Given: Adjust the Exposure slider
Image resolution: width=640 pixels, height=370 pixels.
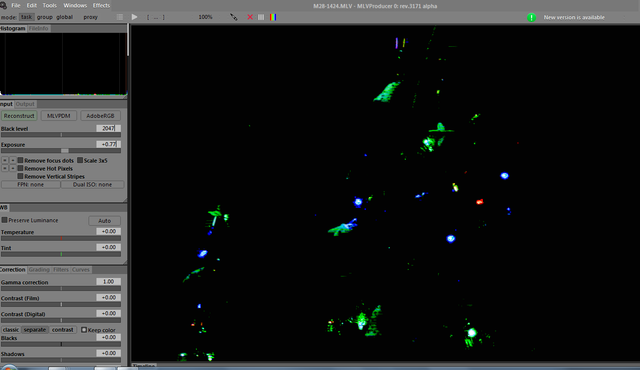Looking at the screenshot, I should [x=61, y=151].
